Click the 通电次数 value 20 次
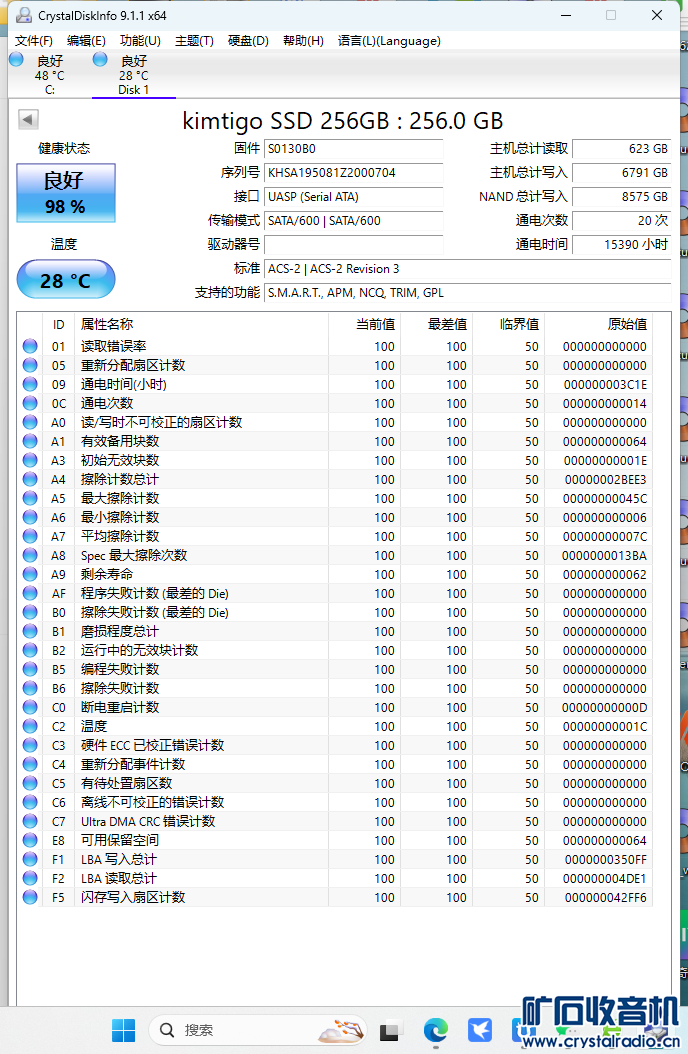688x1054 pixels. (621, 221)
